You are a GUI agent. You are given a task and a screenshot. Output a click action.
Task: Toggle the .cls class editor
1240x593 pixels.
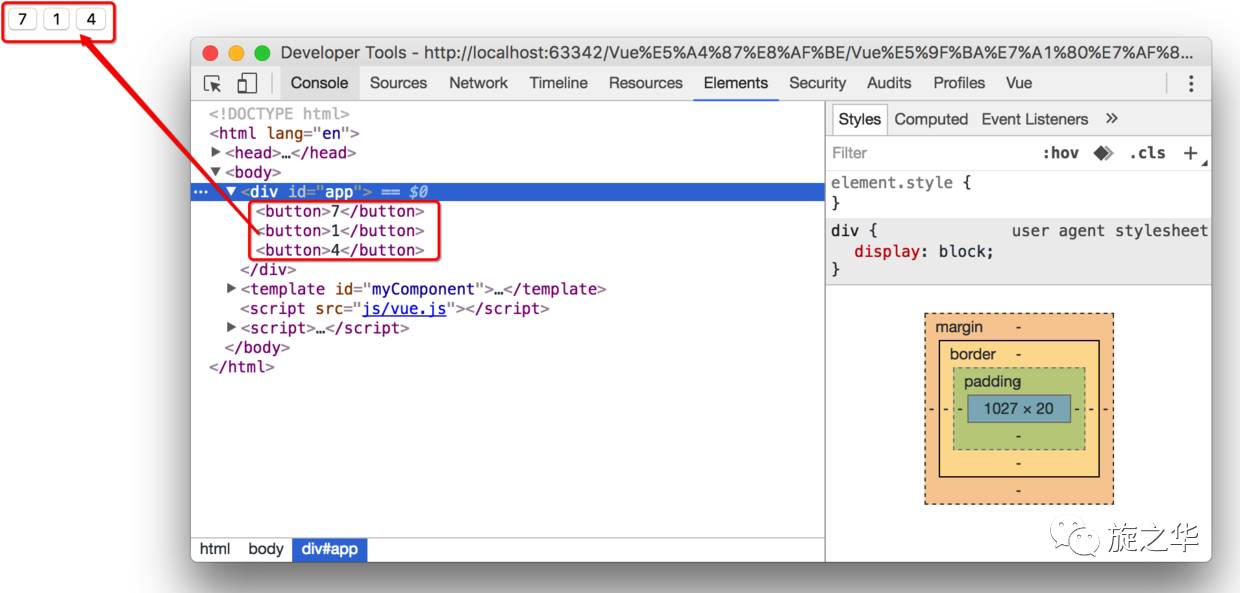coord(1147,153)
